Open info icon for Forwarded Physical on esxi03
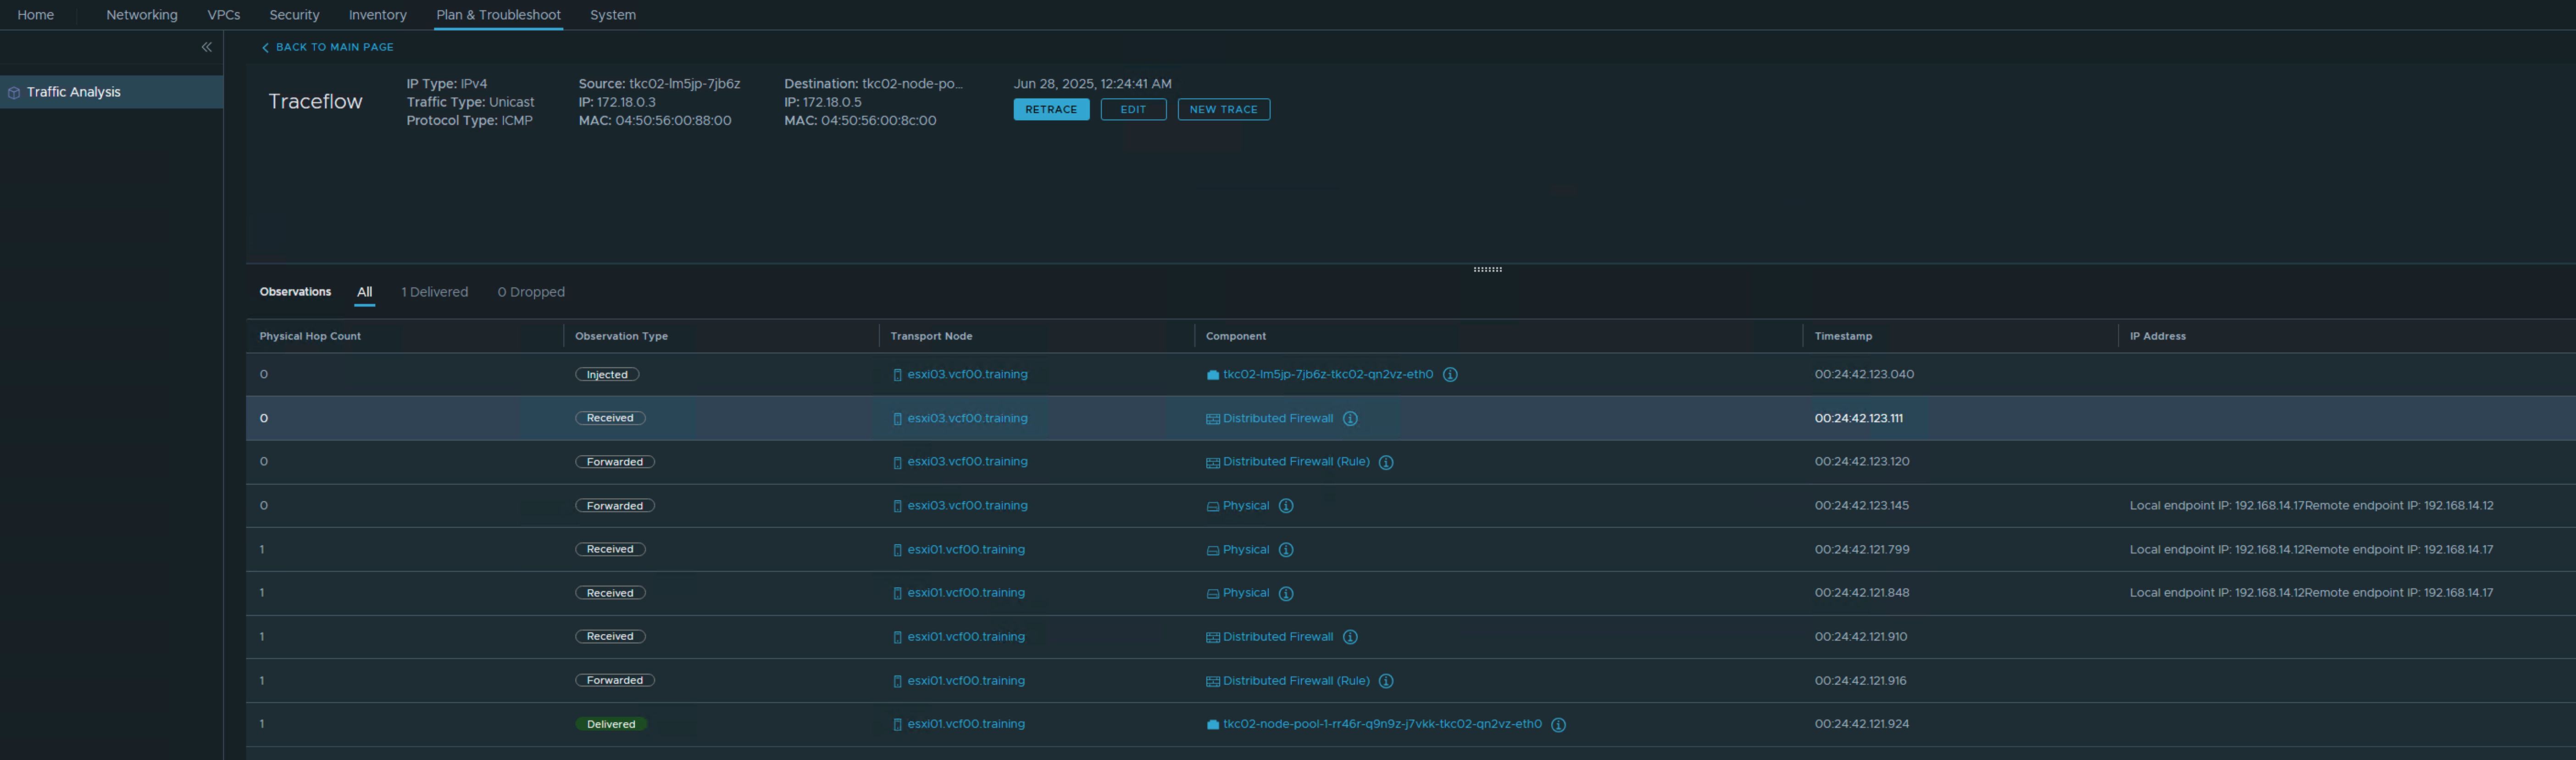The image size is (2576, 760). coord(1286,506)
